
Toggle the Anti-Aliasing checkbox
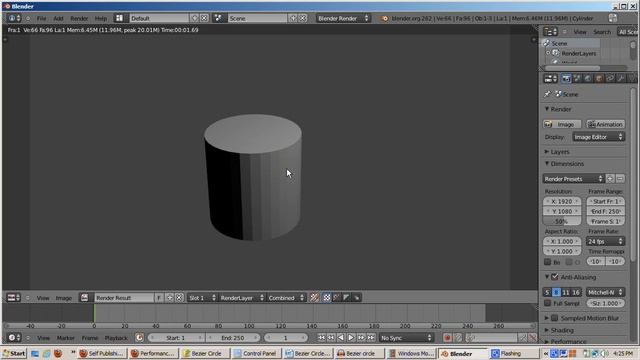pyautogui.click(x=554, y=277)
